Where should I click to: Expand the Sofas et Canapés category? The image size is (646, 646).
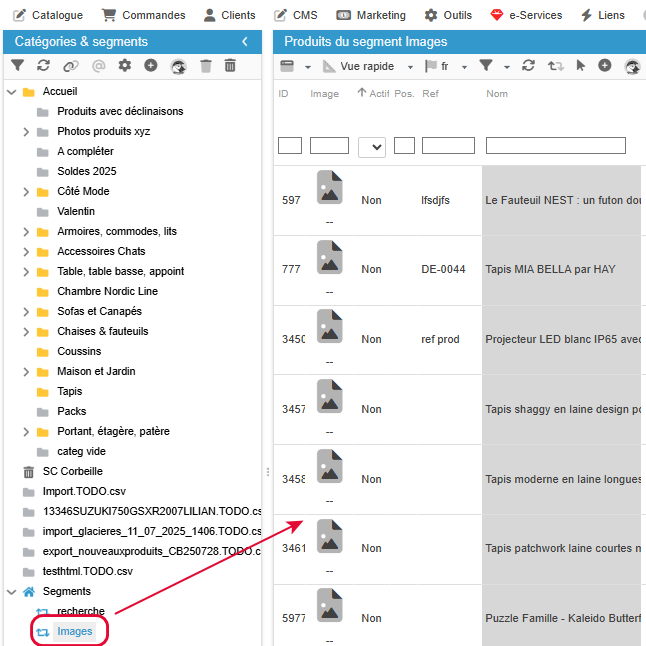tap(26, 312)
